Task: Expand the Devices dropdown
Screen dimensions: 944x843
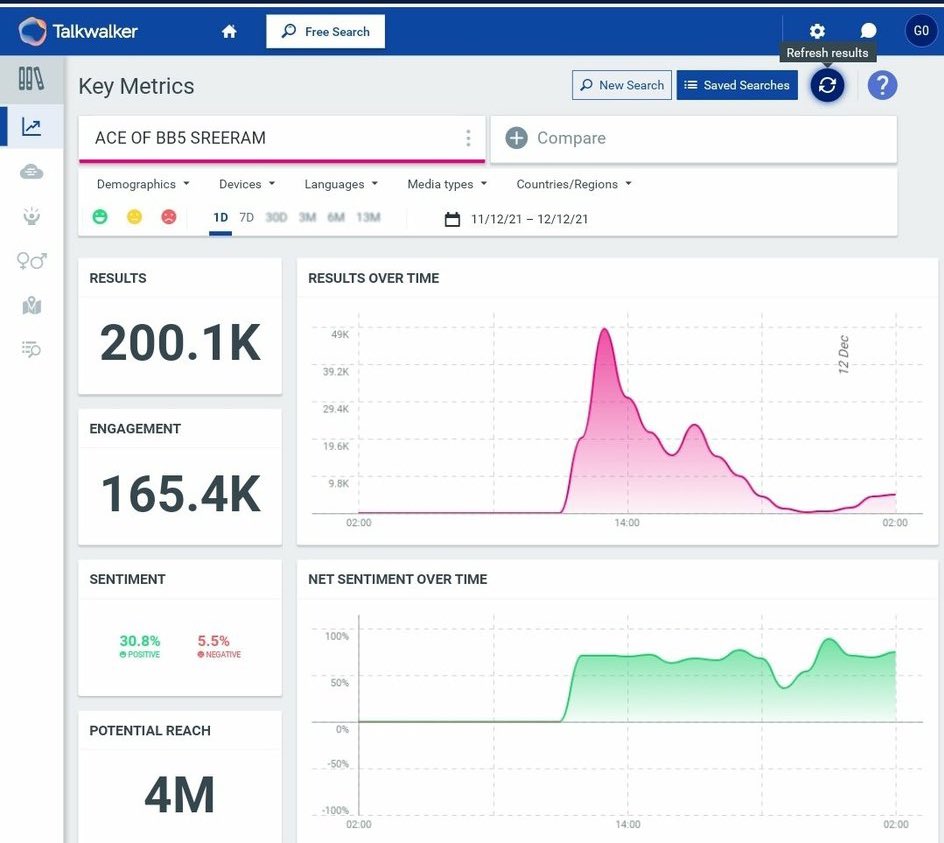Action: [x=247, y=184]
